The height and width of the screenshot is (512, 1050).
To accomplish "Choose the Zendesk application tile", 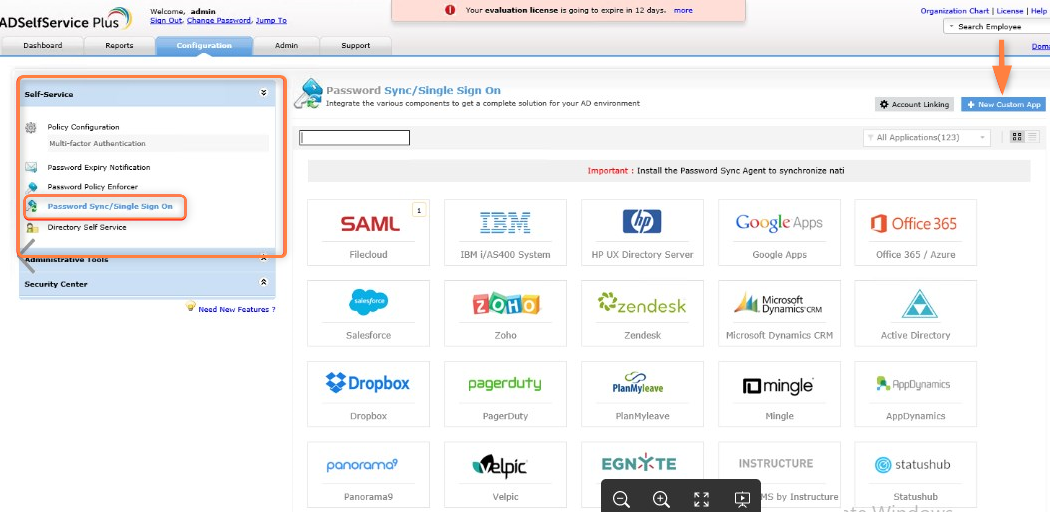I will point(642,313).
